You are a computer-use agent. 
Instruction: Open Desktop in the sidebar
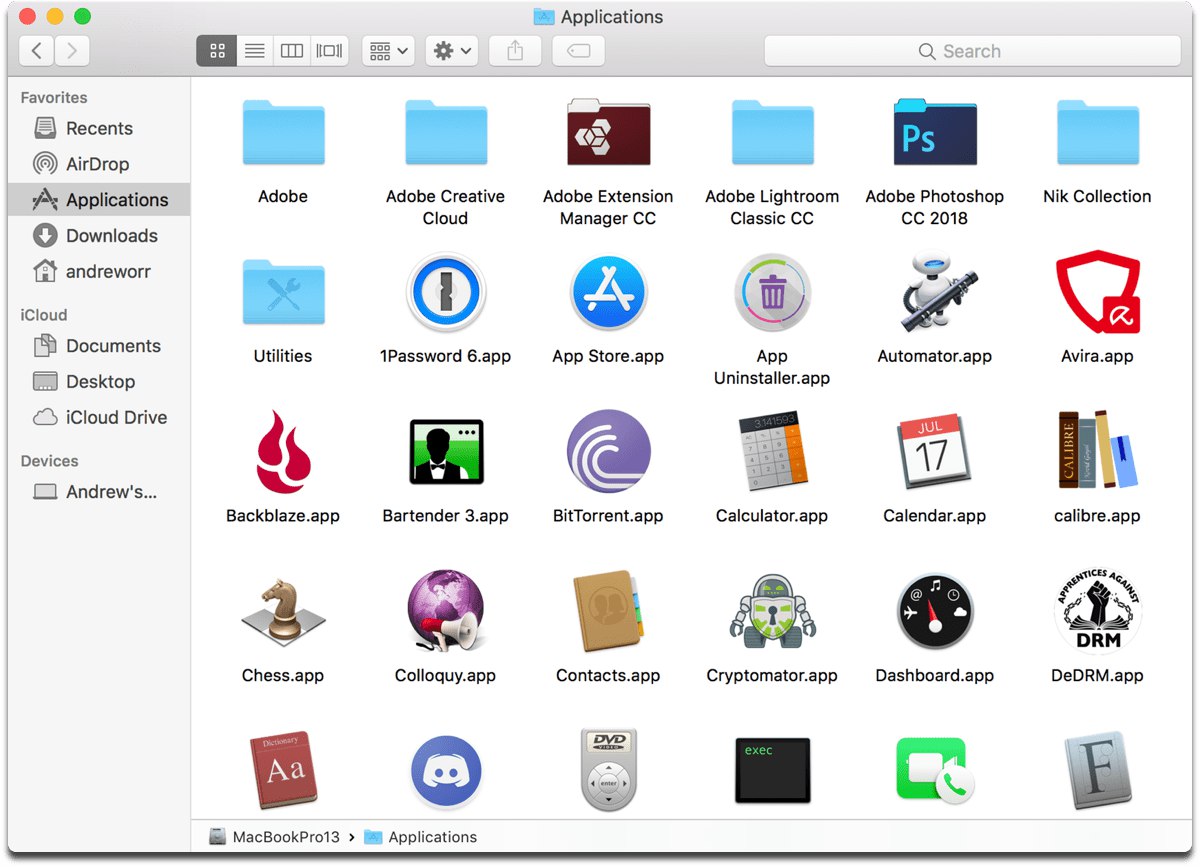[x=99, y=382]
